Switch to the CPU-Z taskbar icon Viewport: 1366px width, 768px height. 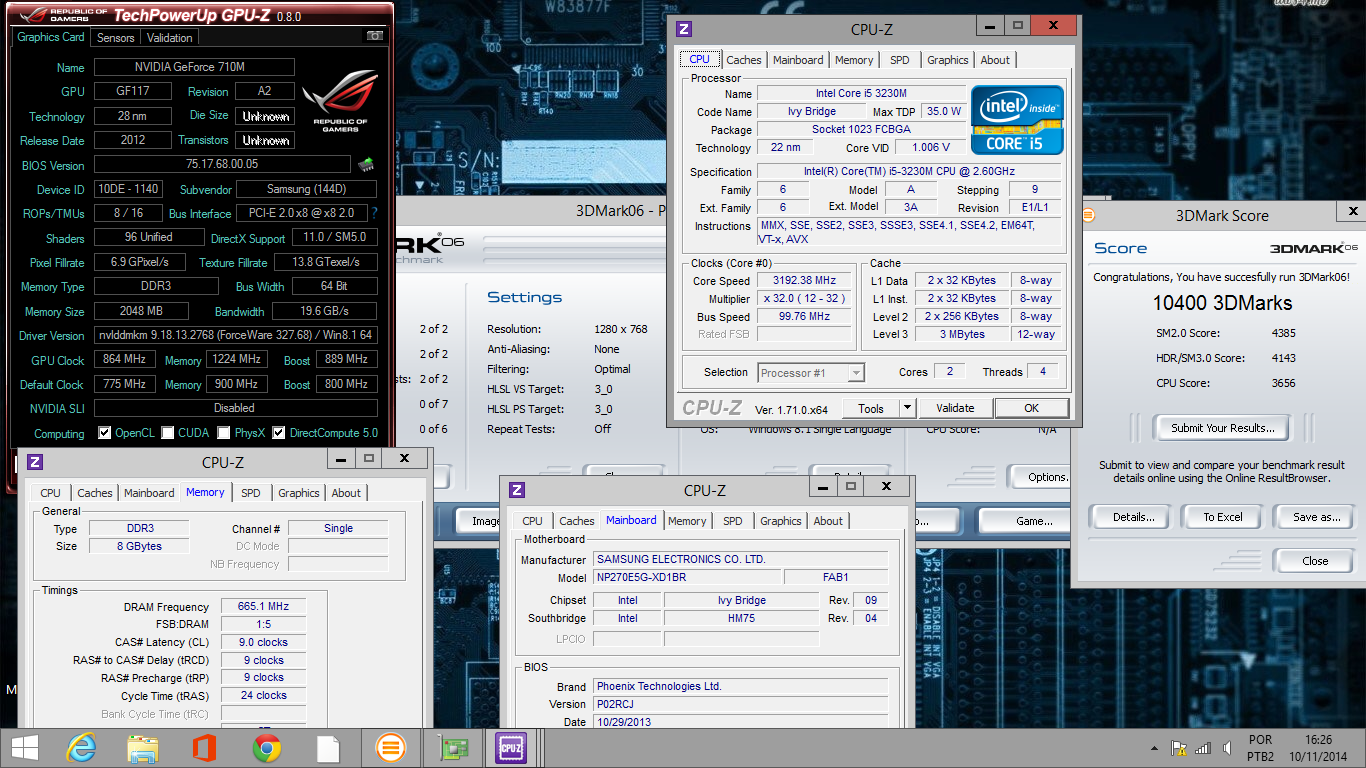pyautogui.click(x=512, y=748)
